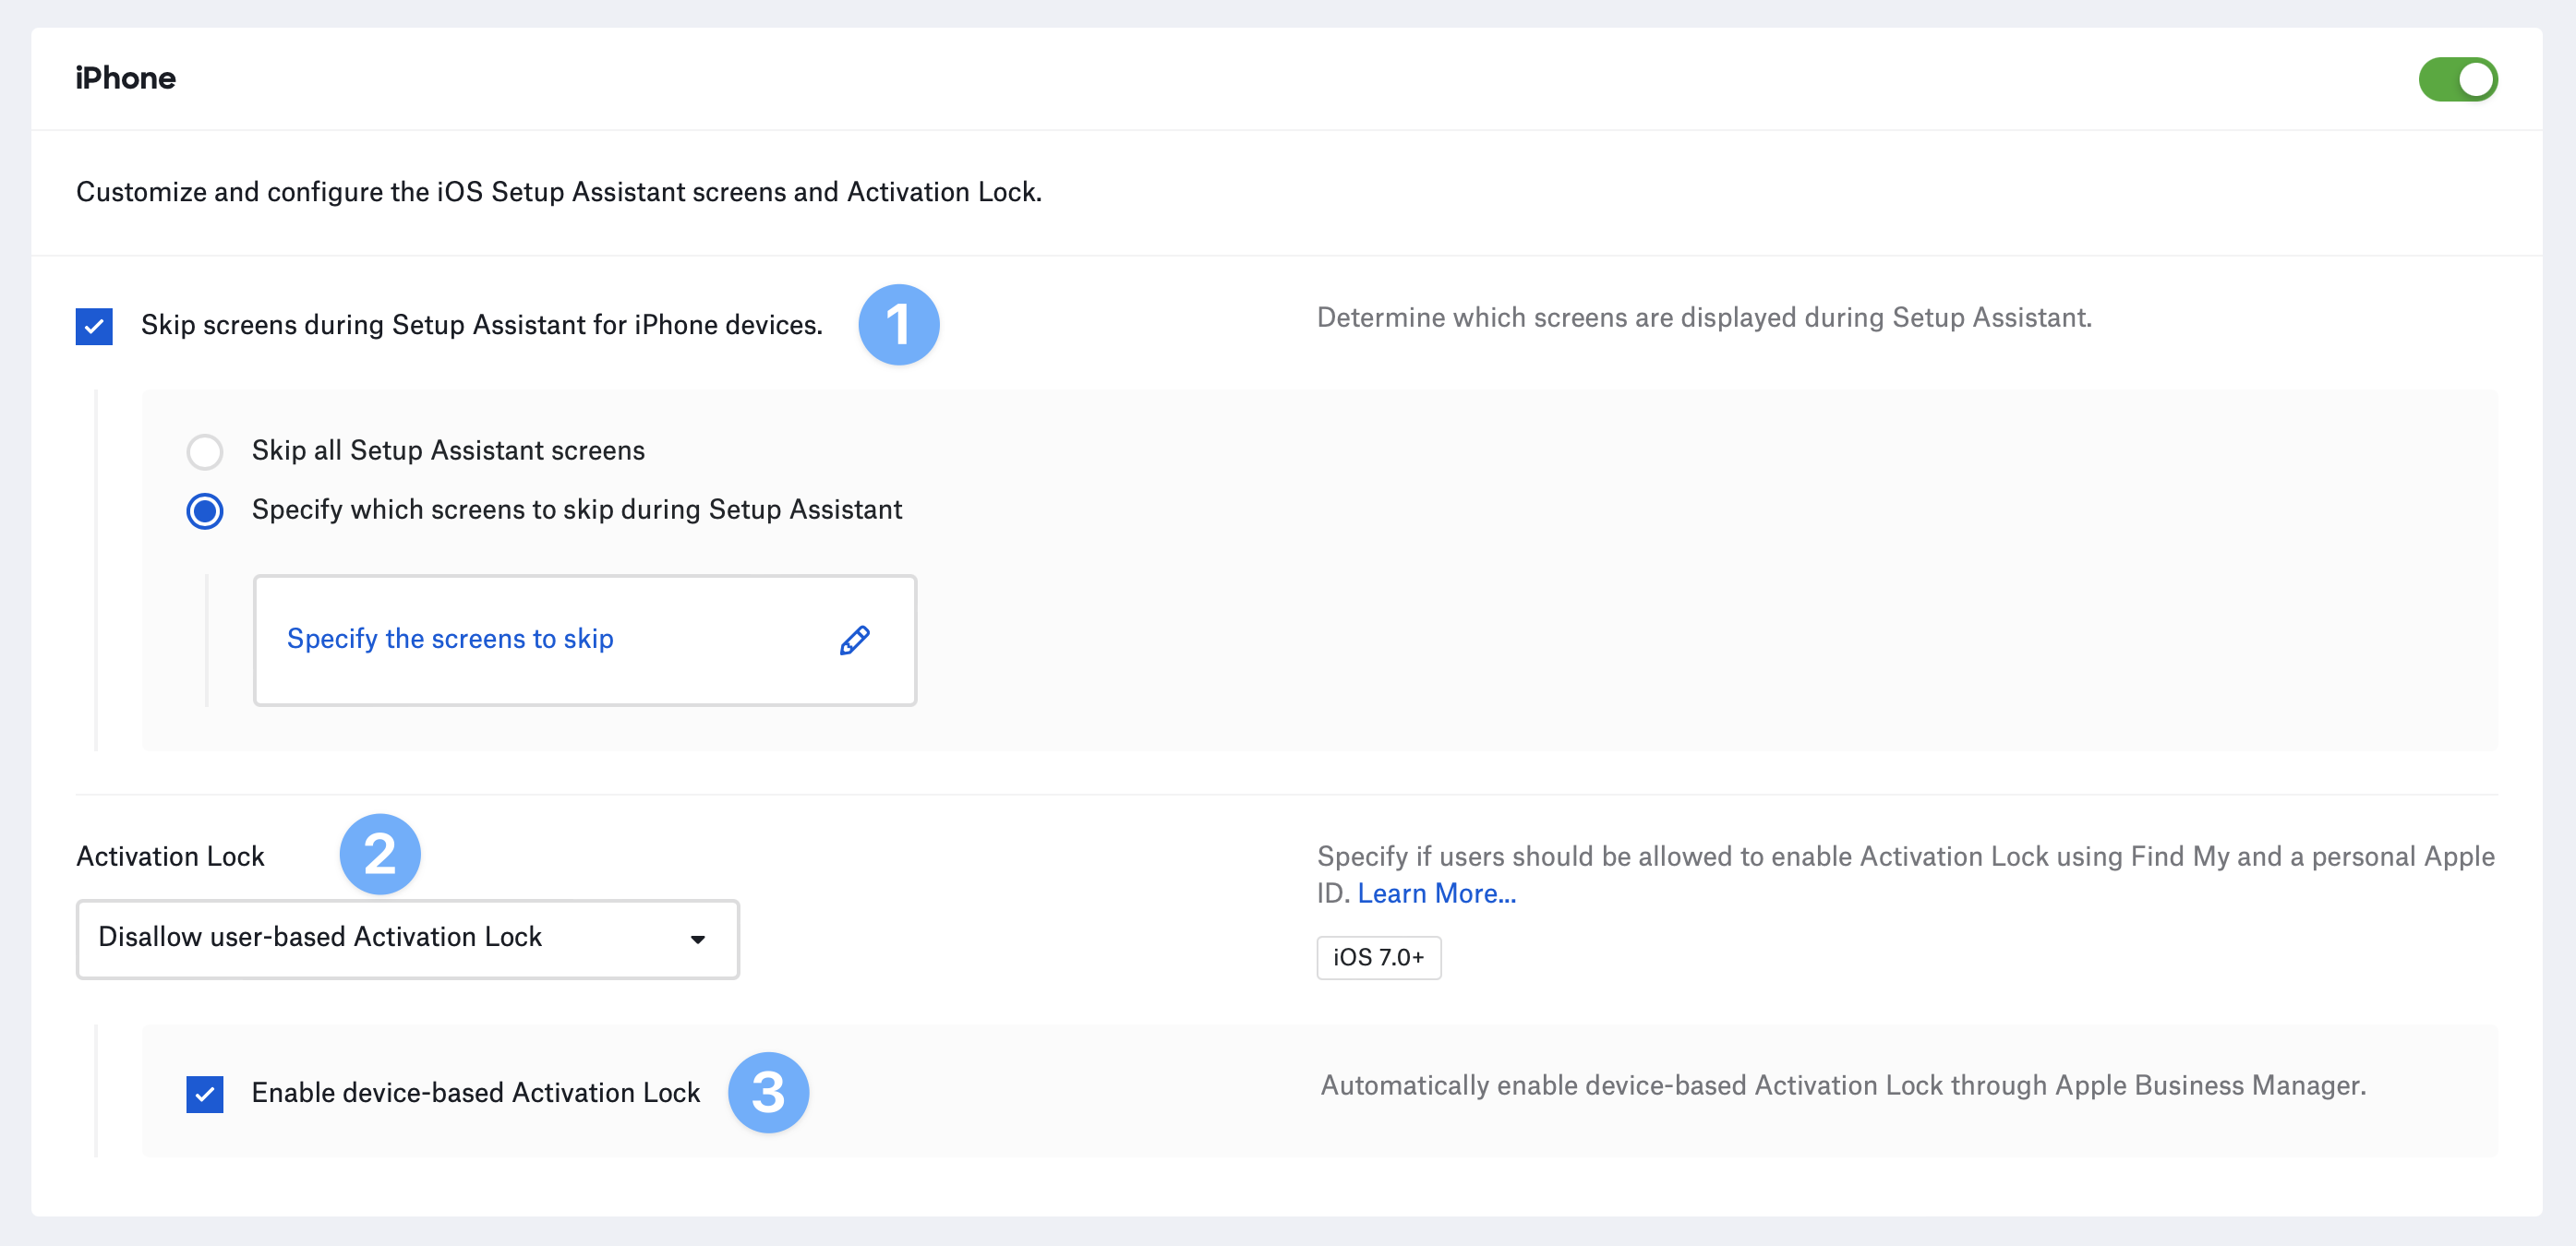Click the Customize and configure description text
The width and height of the screenshot is (2576, 1246).
point(558,191)
